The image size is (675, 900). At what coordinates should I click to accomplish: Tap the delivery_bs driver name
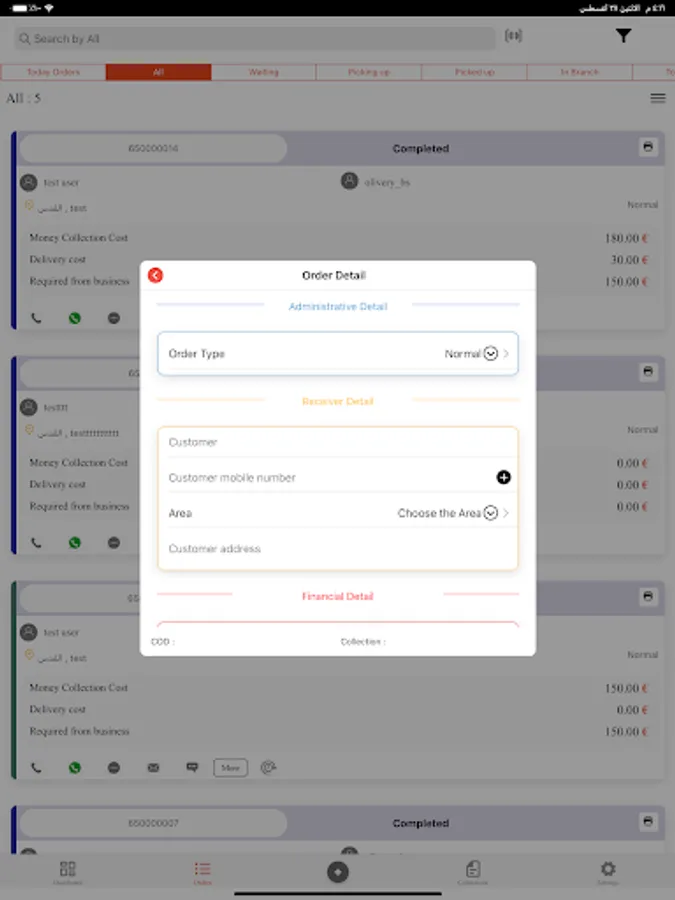387,183
